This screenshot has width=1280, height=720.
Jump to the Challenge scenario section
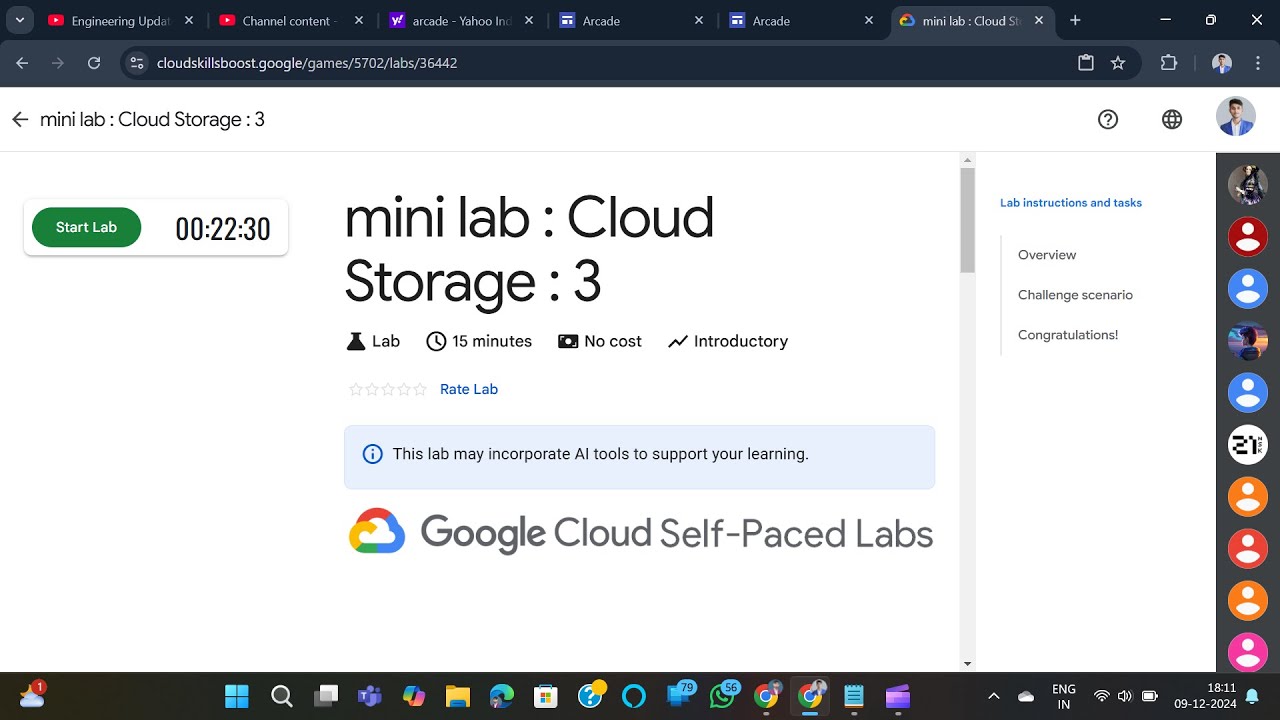1075,295
